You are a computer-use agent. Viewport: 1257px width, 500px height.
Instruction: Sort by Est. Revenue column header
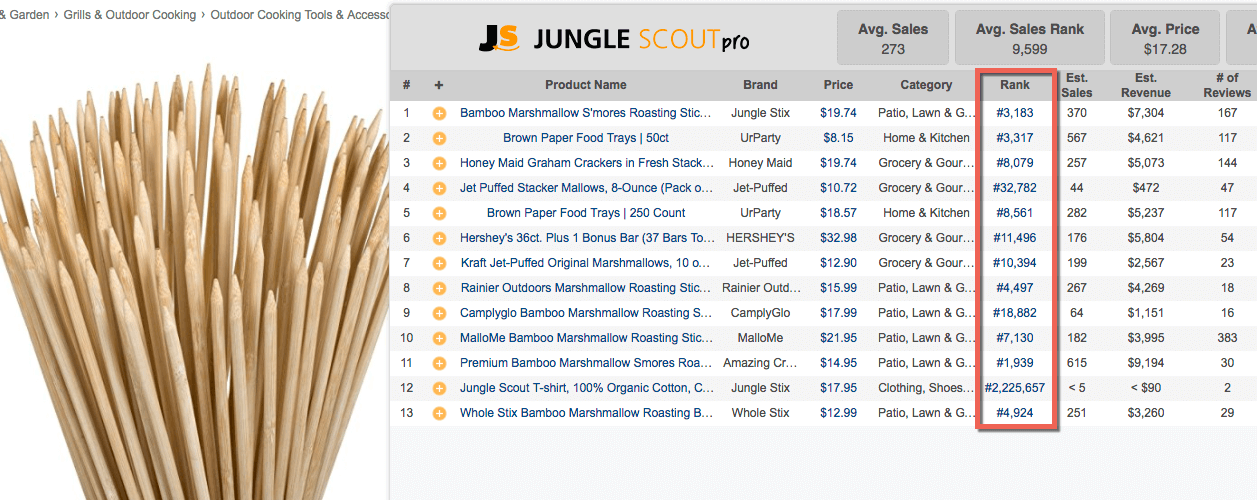pos(1145,85)
